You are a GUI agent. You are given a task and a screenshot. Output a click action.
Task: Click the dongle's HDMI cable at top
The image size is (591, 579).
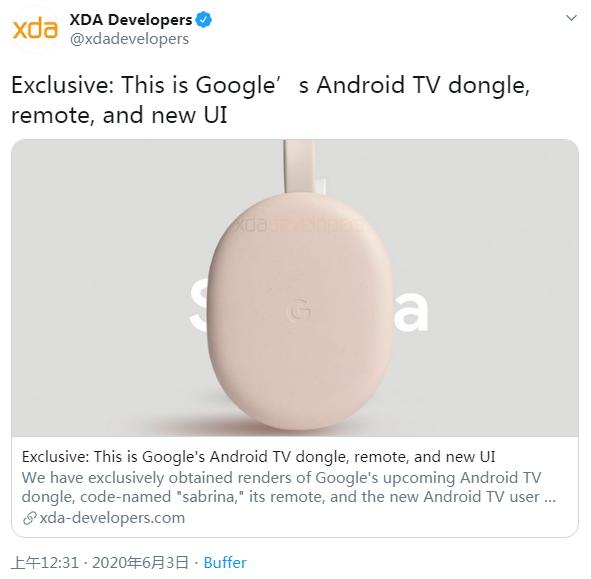click(x=300, y=168)
